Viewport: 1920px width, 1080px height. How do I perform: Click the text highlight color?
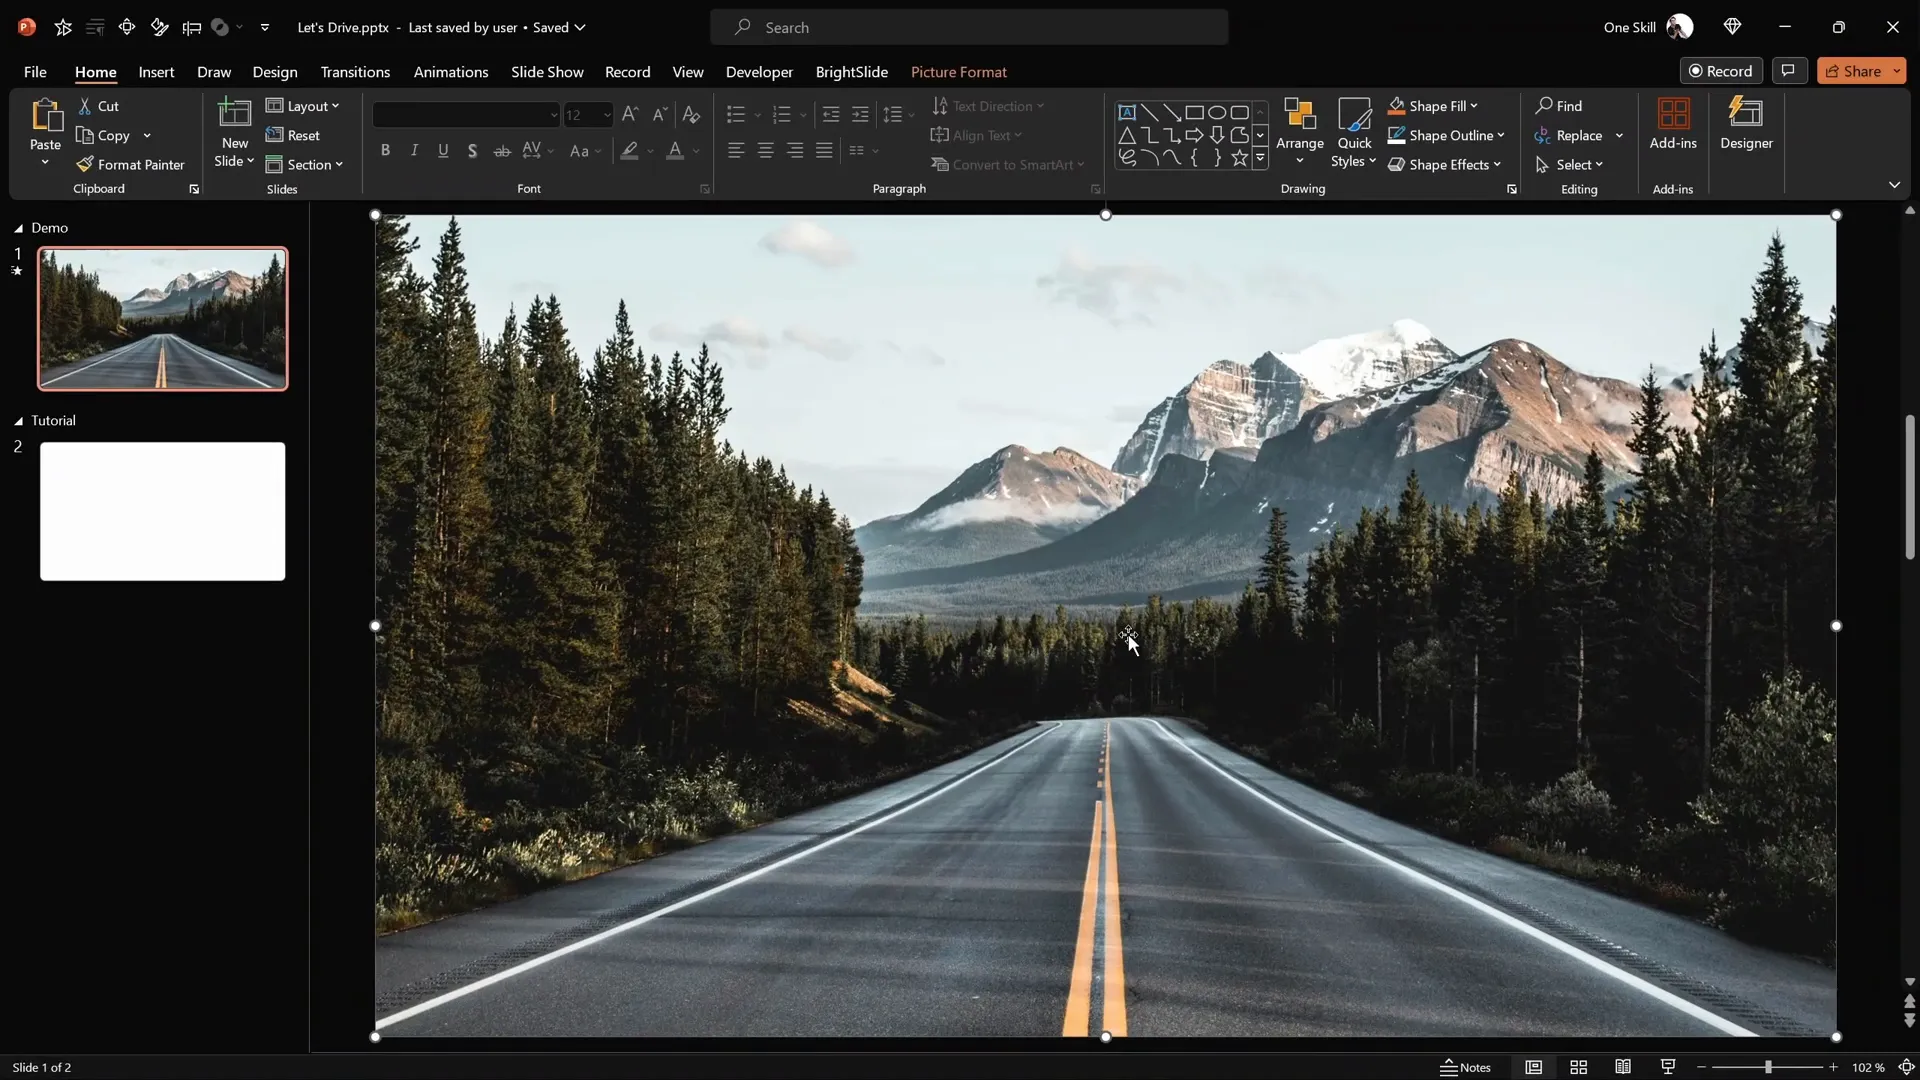(629, 151)
